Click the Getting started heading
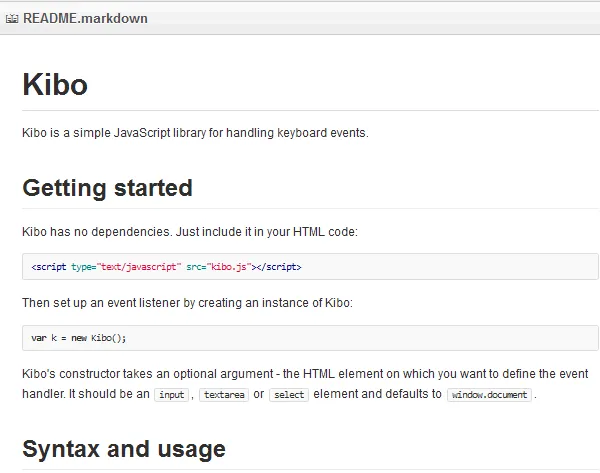 (107, 188)
